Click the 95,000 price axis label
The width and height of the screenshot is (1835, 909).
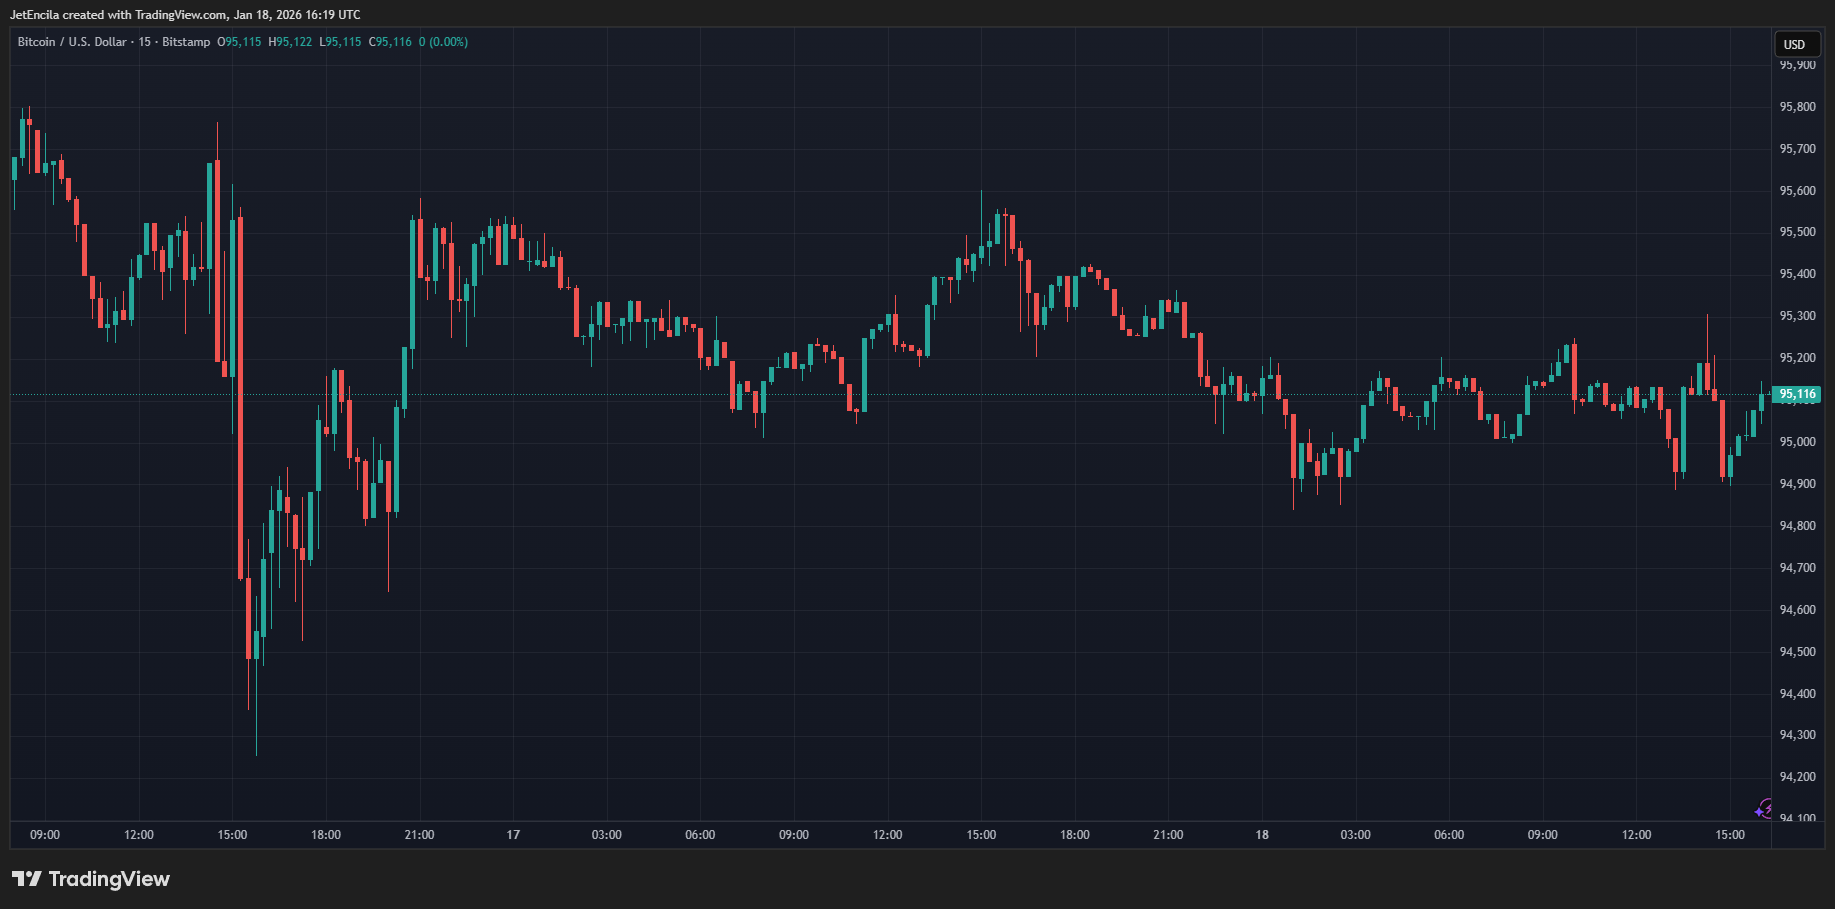[1797, 442]
